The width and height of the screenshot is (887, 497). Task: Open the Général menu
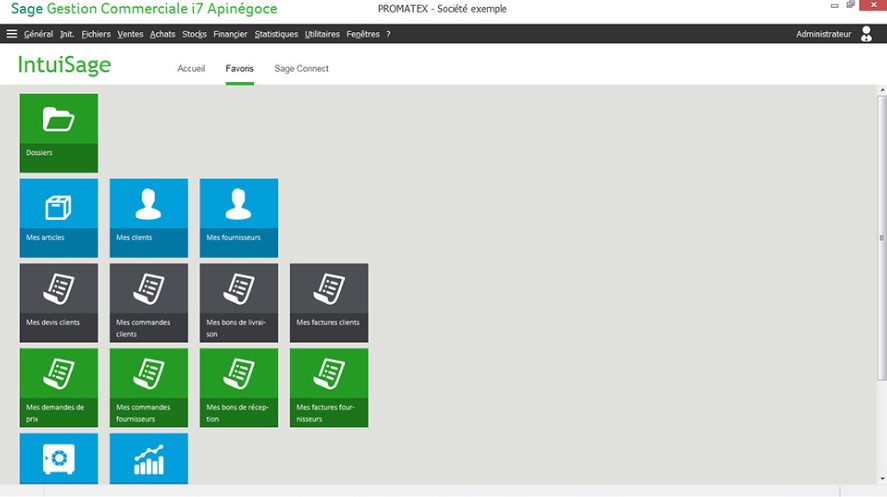coord(38,34)
